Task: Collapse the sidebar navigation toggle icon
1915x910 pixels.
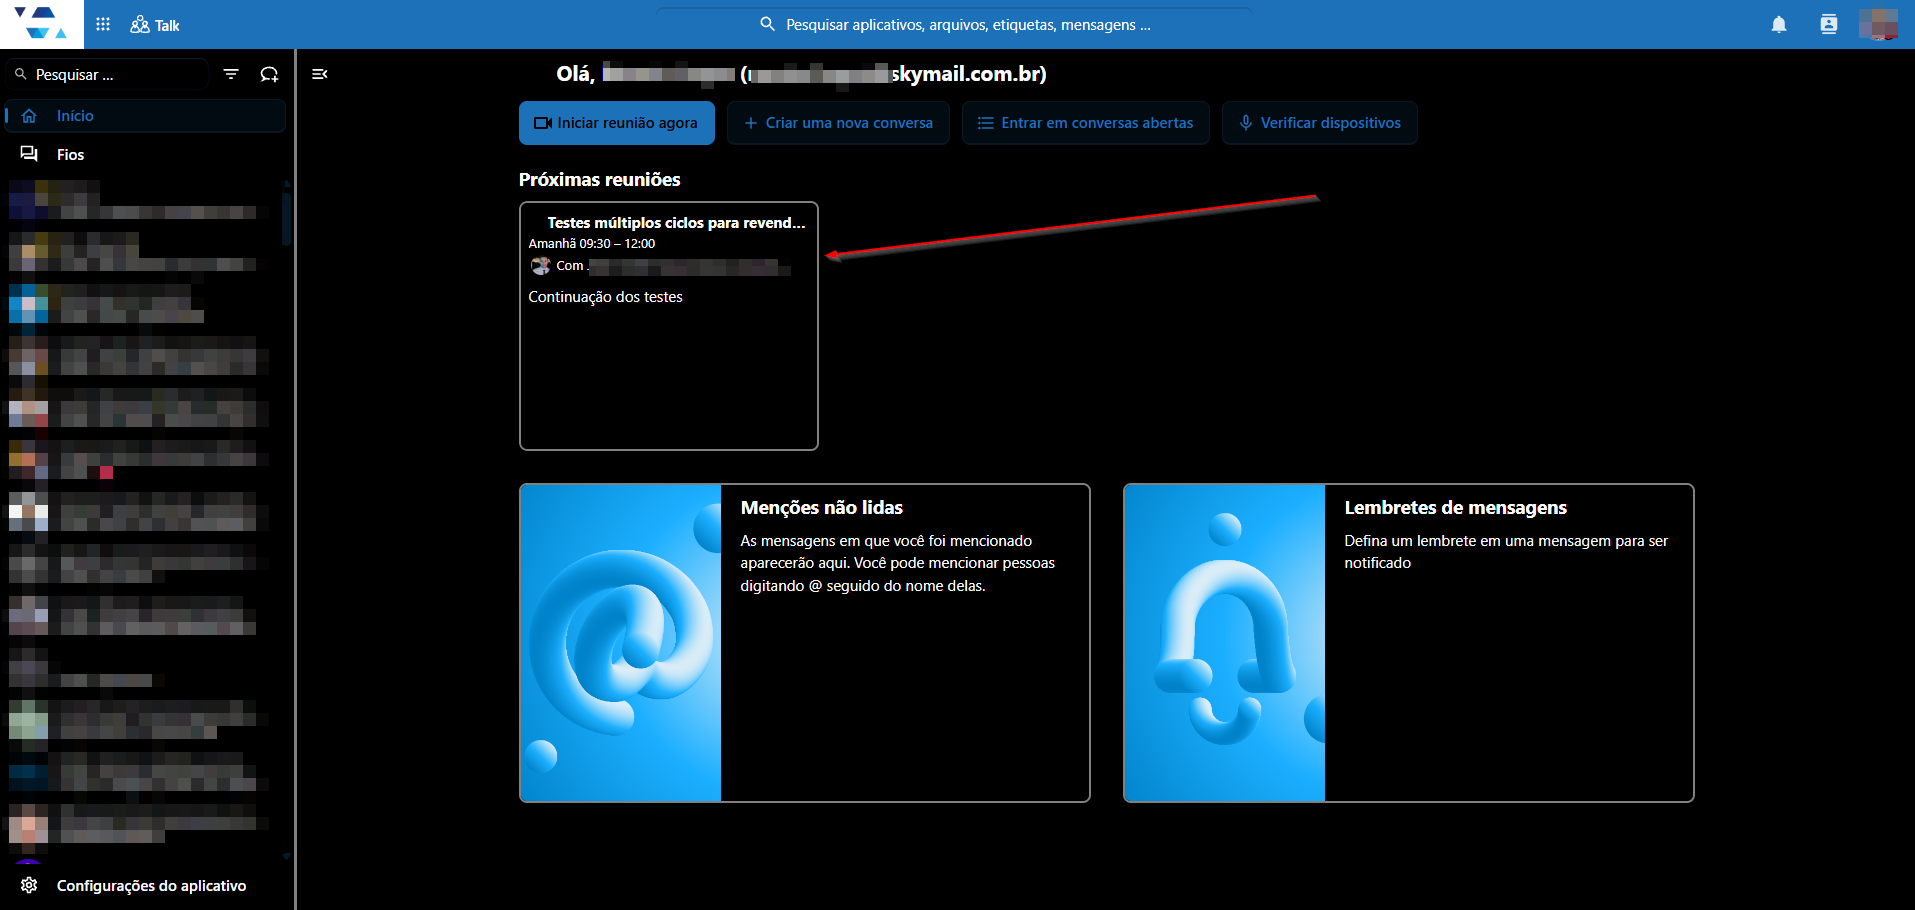Action: (320, 74)
